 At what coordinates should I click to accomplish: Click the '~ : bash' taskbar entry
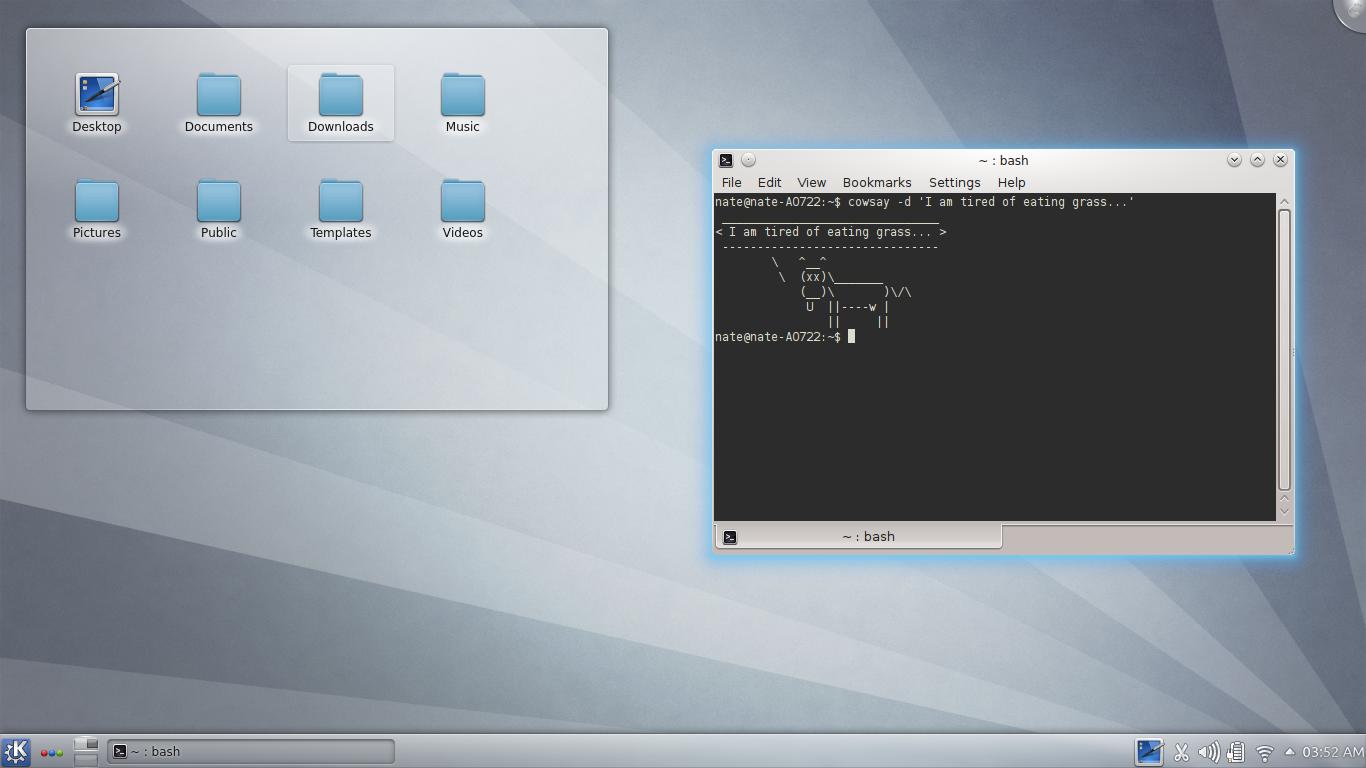(251, 752)
